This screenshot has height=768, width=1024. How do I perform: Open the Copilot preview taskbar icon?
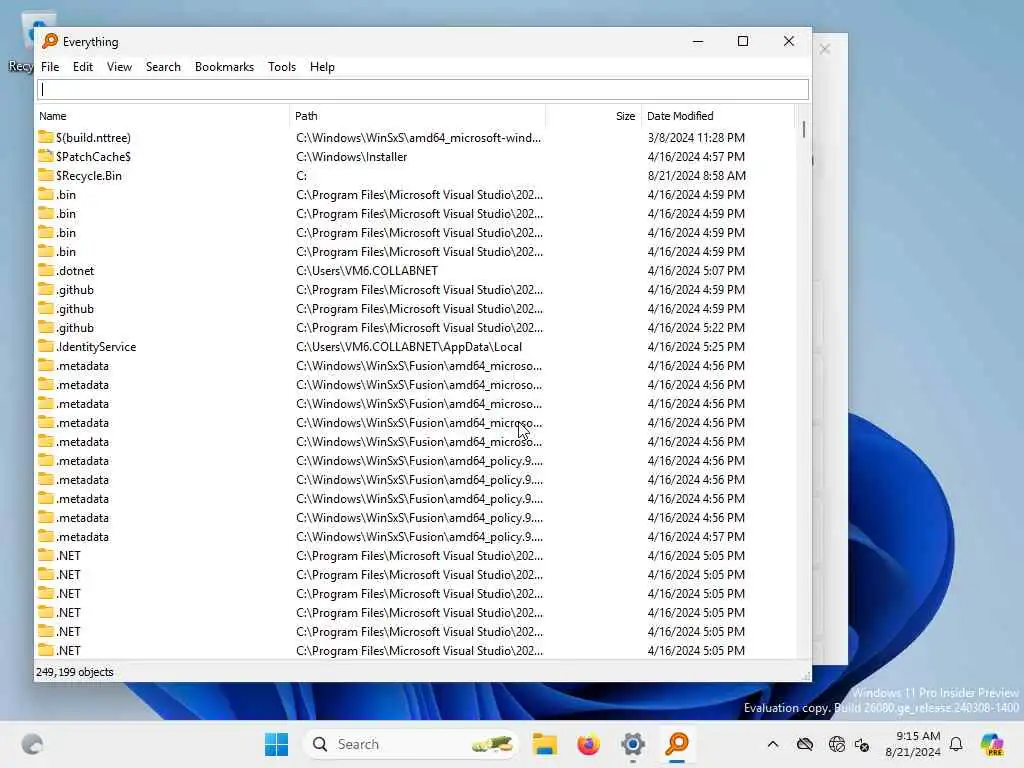tap(992, 744)
